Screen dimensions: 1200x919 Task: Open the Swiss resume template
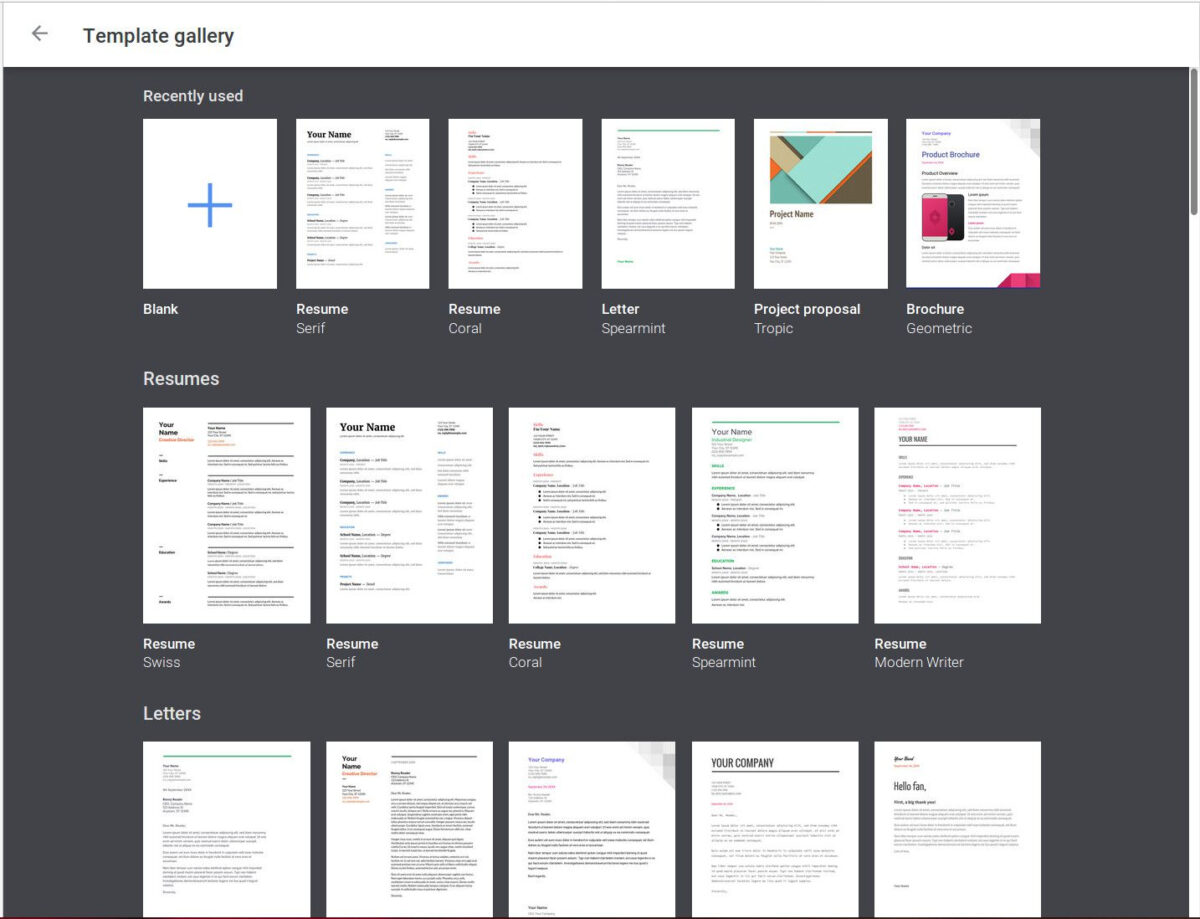point(226,513)
